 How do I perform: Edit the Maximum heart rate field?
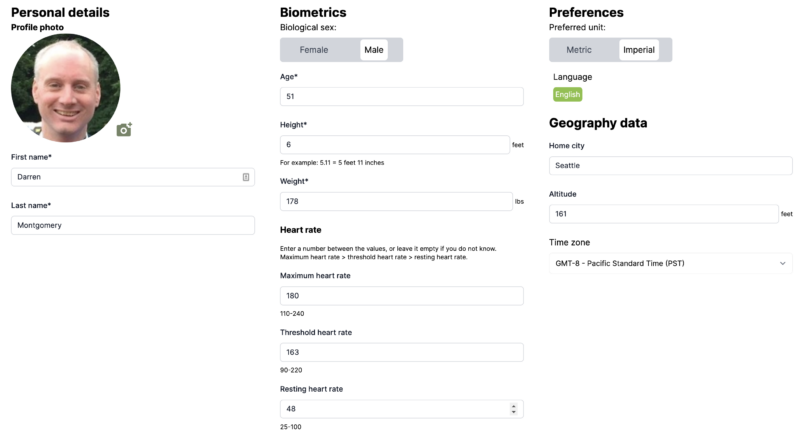pyautogui.click(x=402, y=296)
